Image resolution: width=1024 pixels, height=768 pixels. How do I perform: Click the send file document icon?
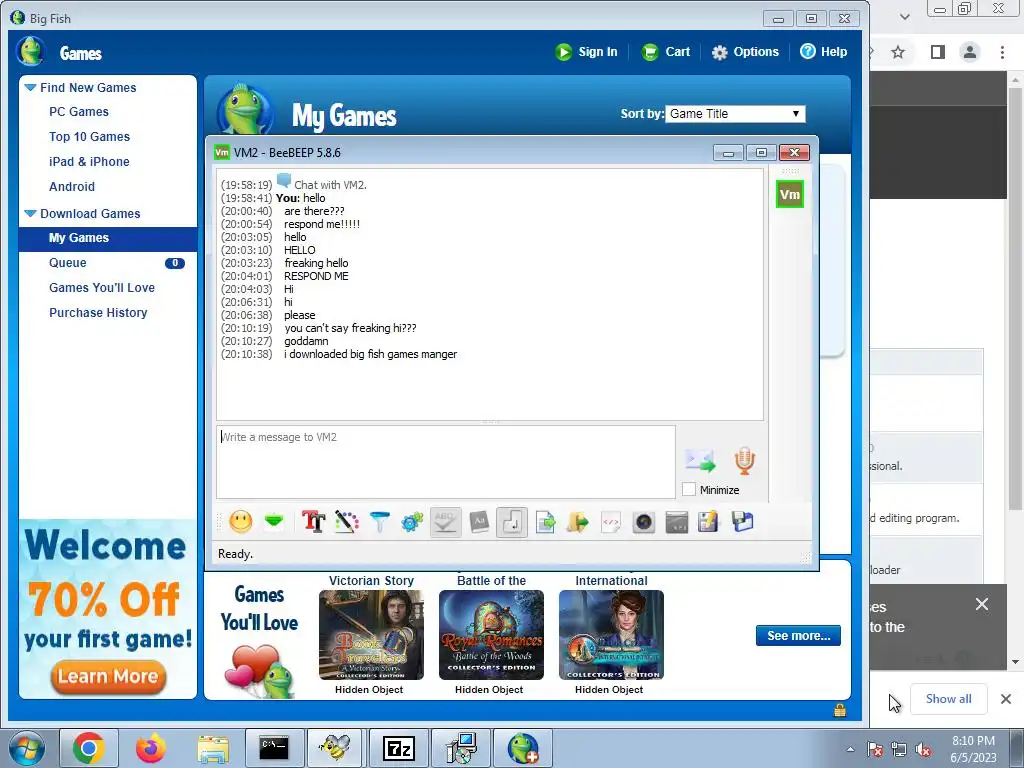pyautogui.click(x=545, y=522)
